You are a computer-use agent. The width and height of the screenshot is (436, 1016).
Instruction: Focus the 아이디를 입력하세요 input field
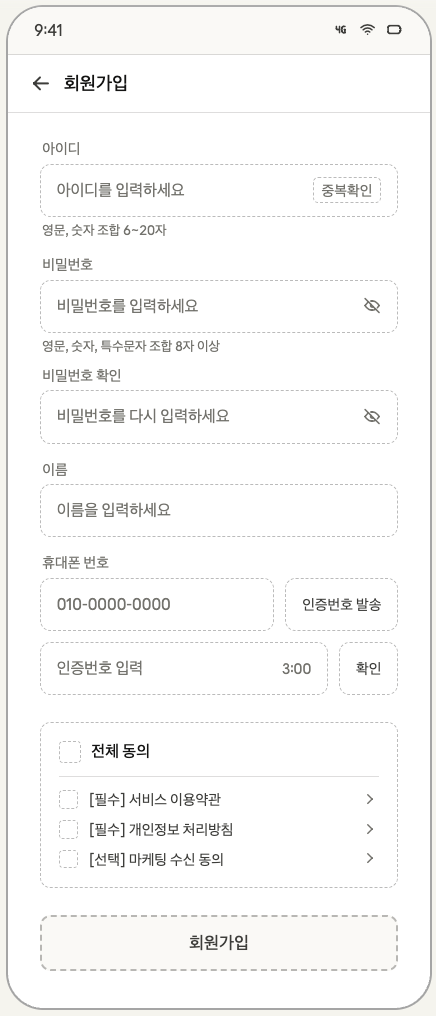pos(219,190)
